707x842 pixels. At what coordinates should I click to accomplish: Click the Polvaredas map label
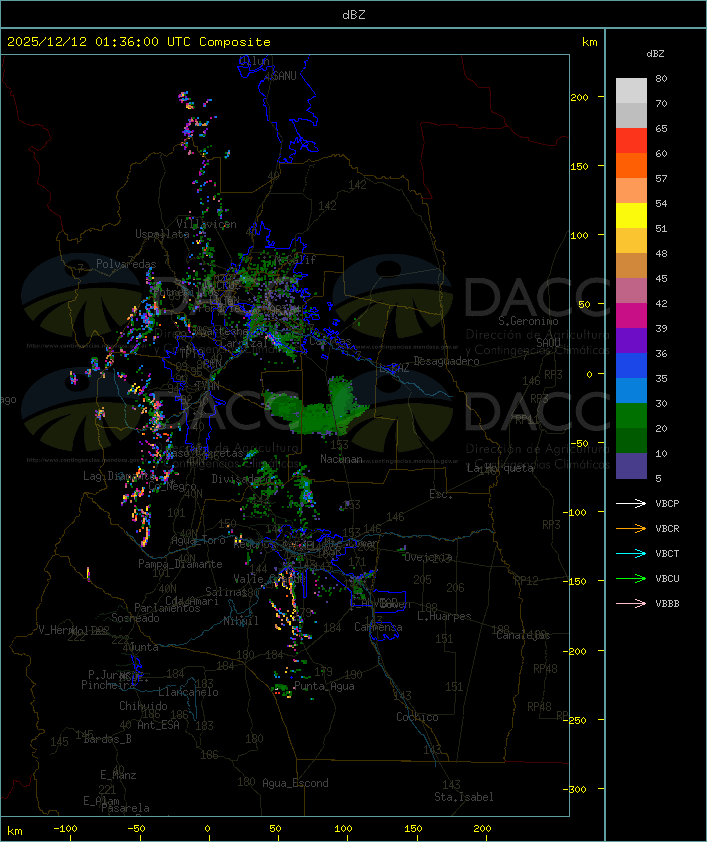pos(126,264)
